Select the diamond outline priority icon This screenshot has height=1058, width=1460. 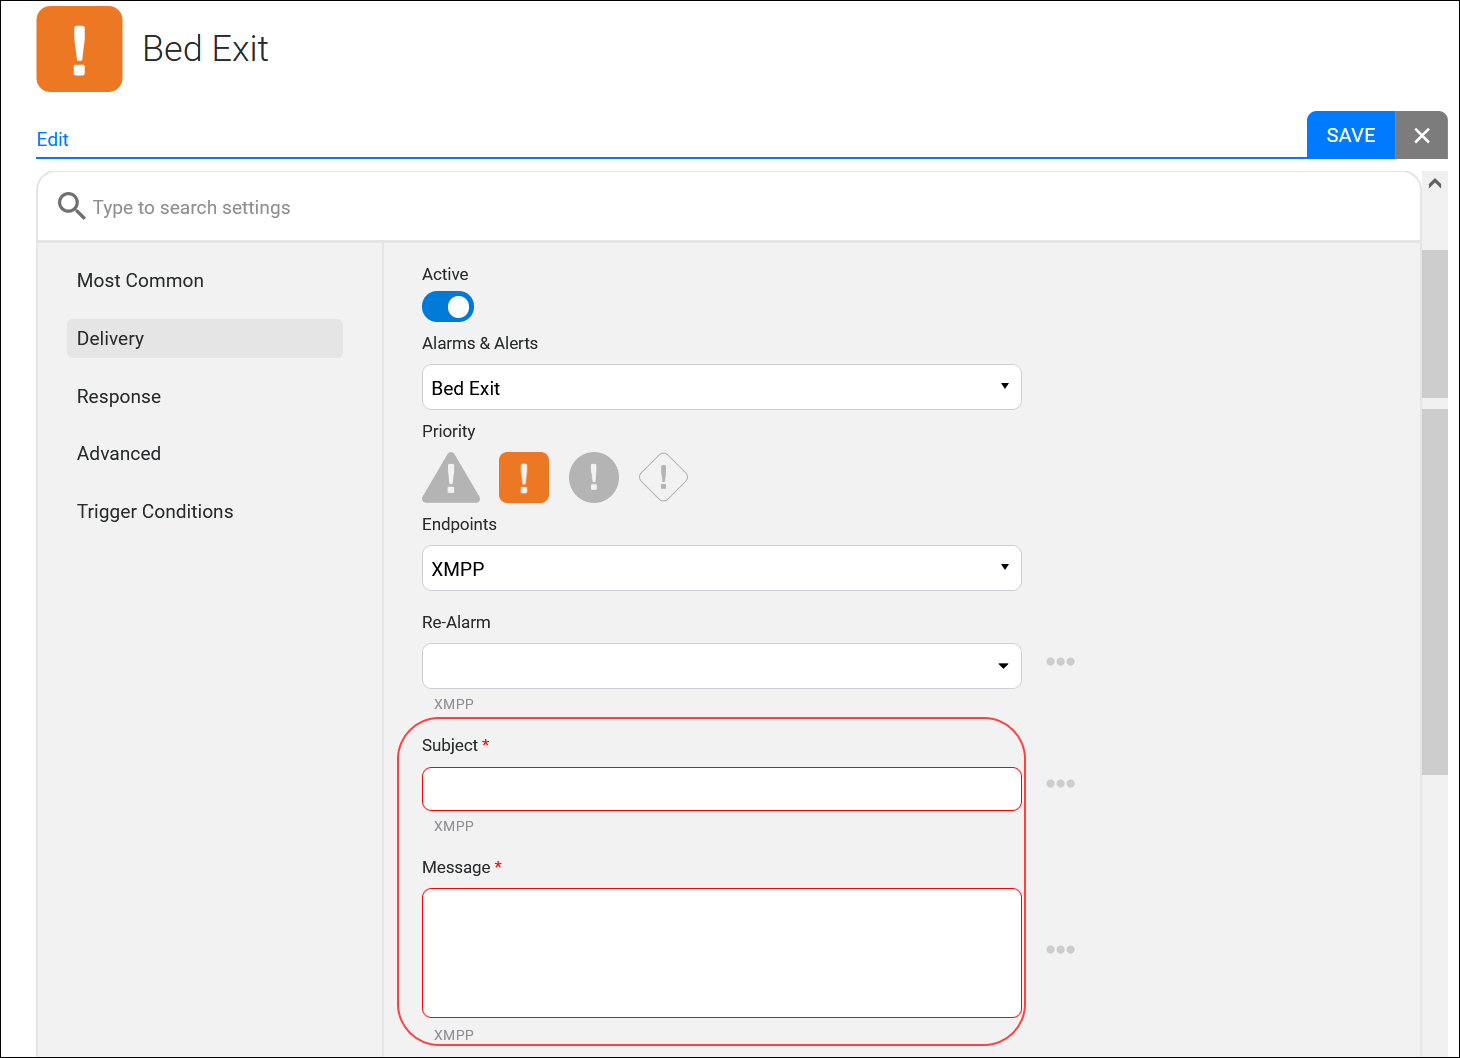663,477
